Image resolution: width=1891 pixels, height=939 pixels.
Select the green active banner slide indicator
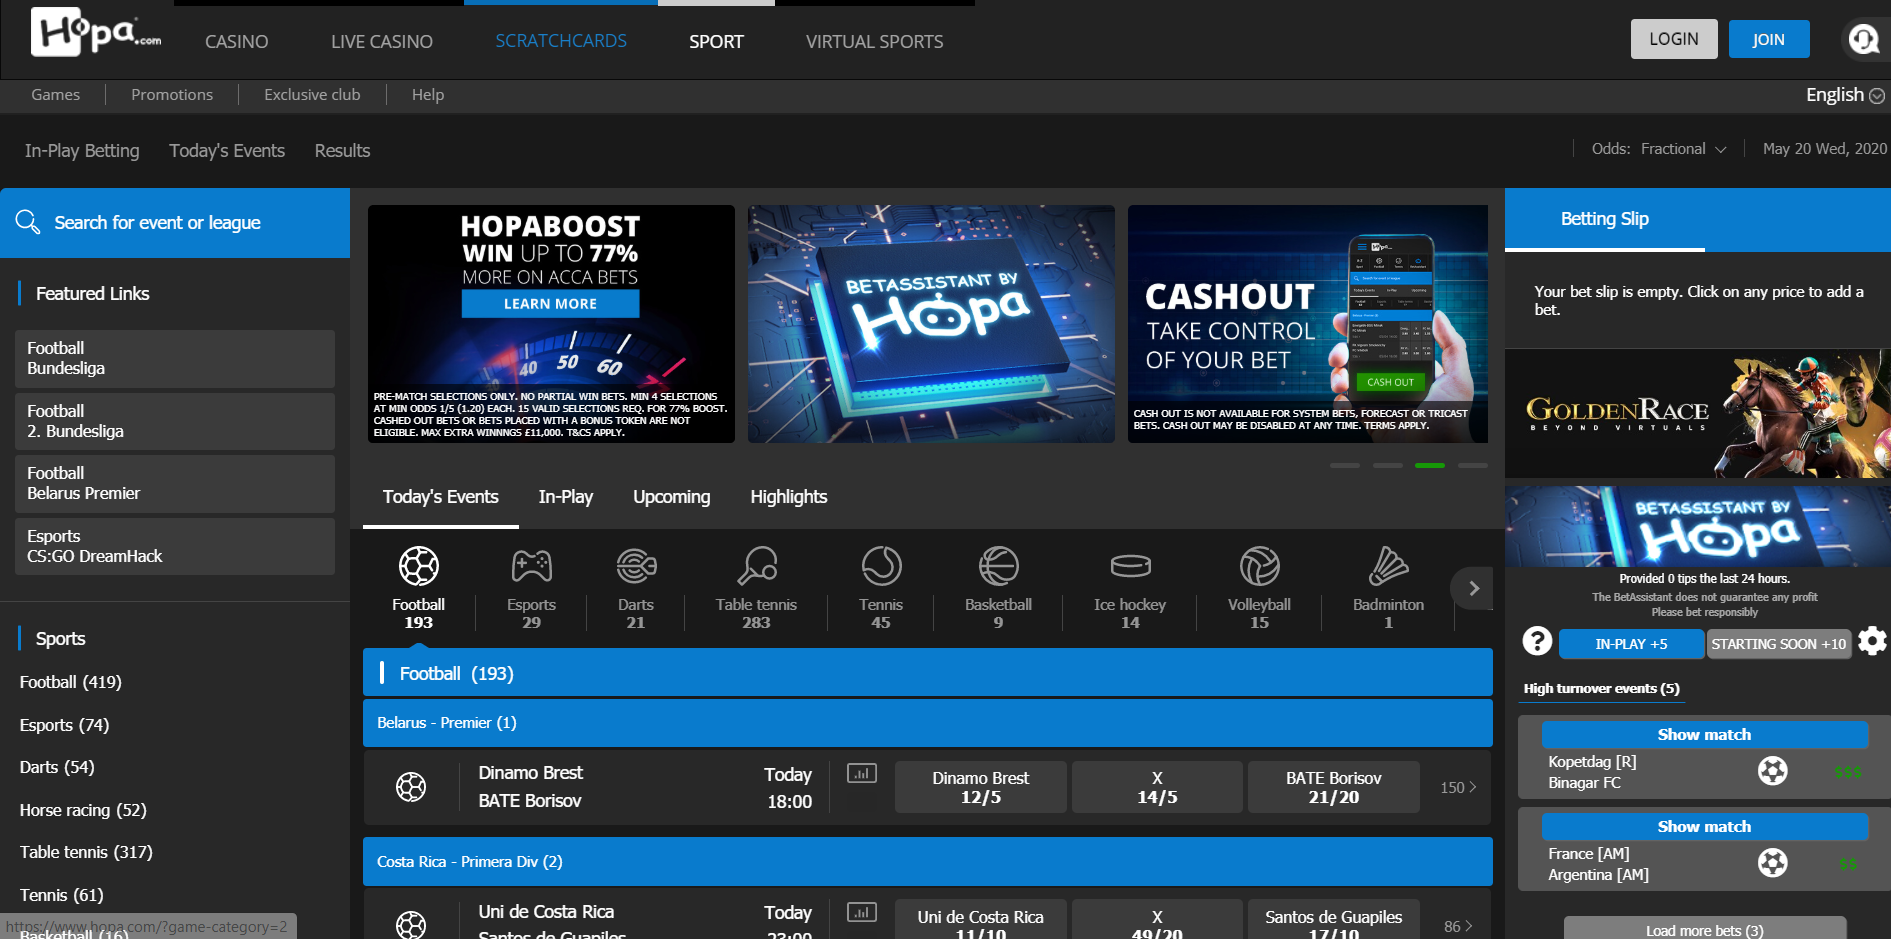1430,465
